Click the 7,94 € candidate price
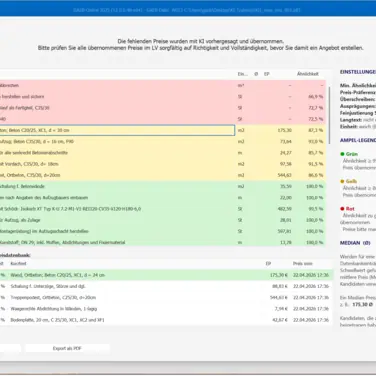 (281, 309)
